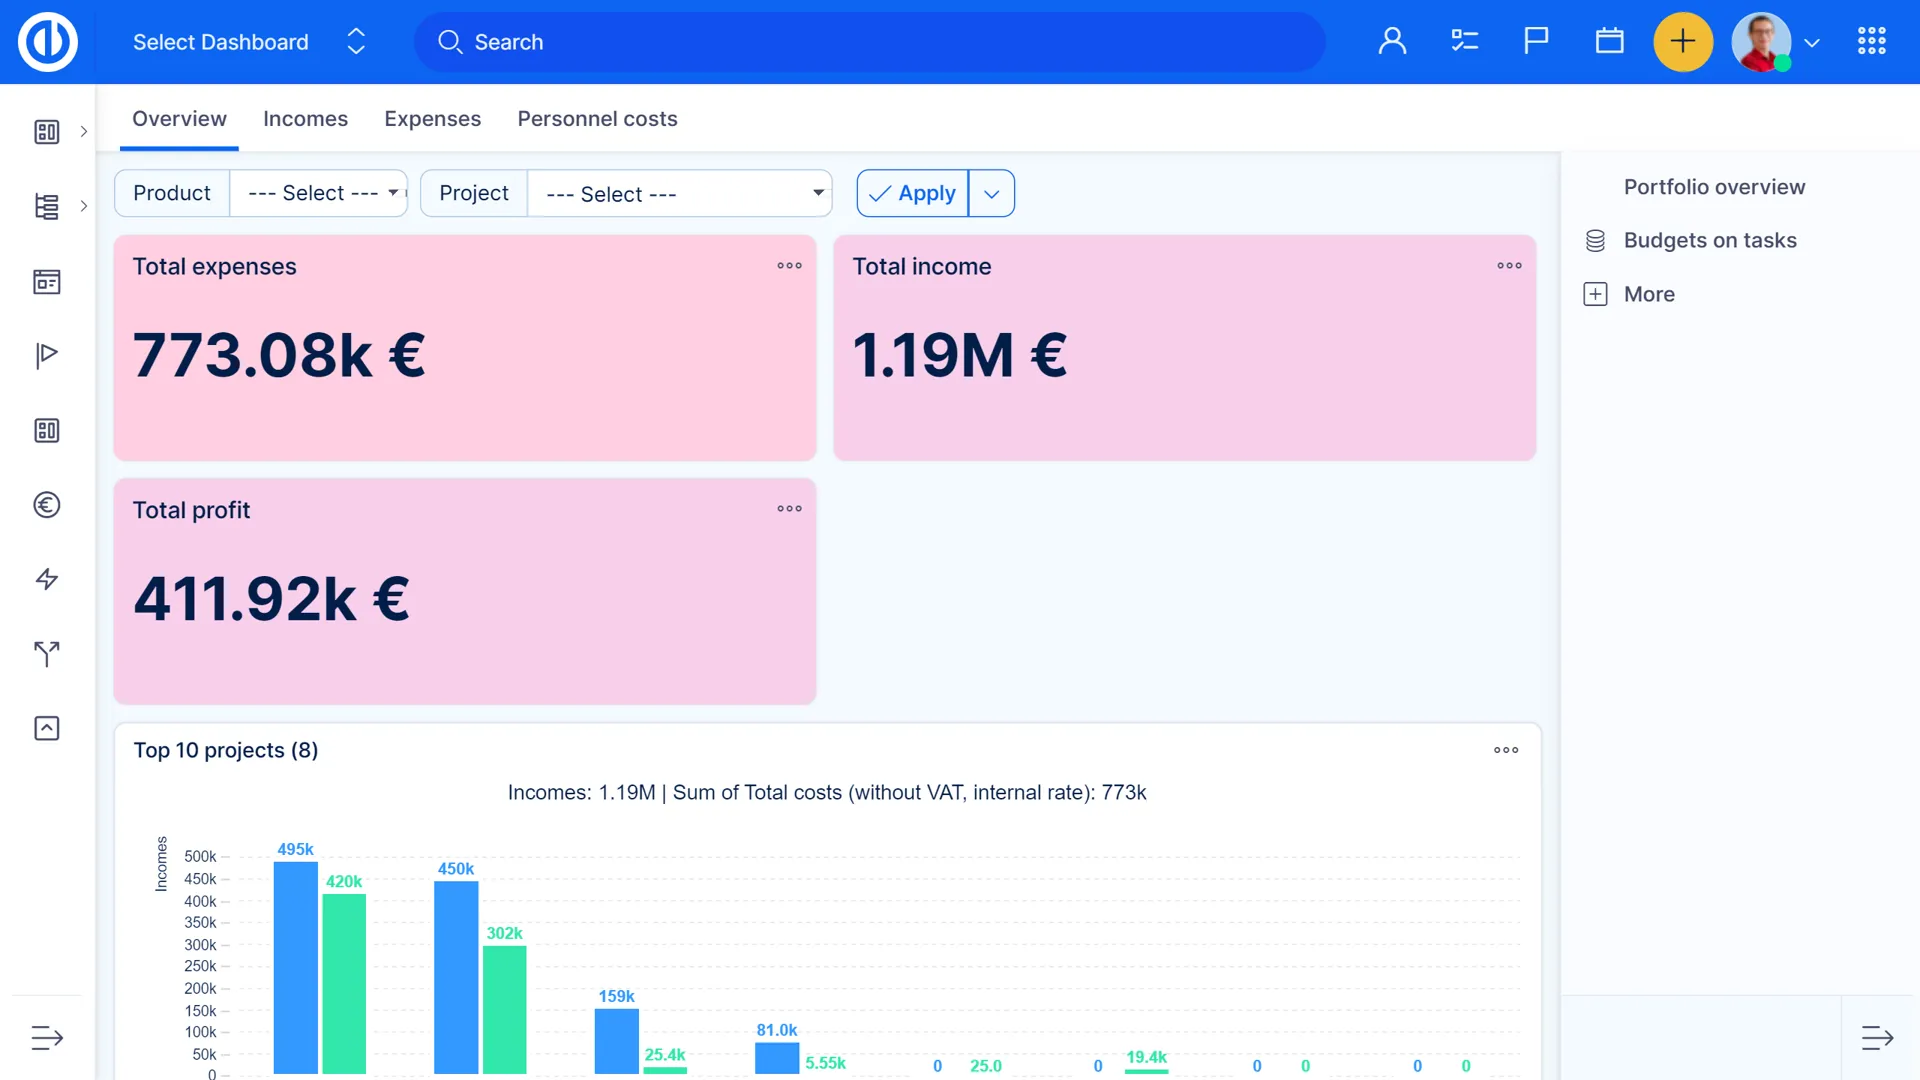Switch to the Personnel costs tab
1920x1080 pixels.
pos(597,119)
